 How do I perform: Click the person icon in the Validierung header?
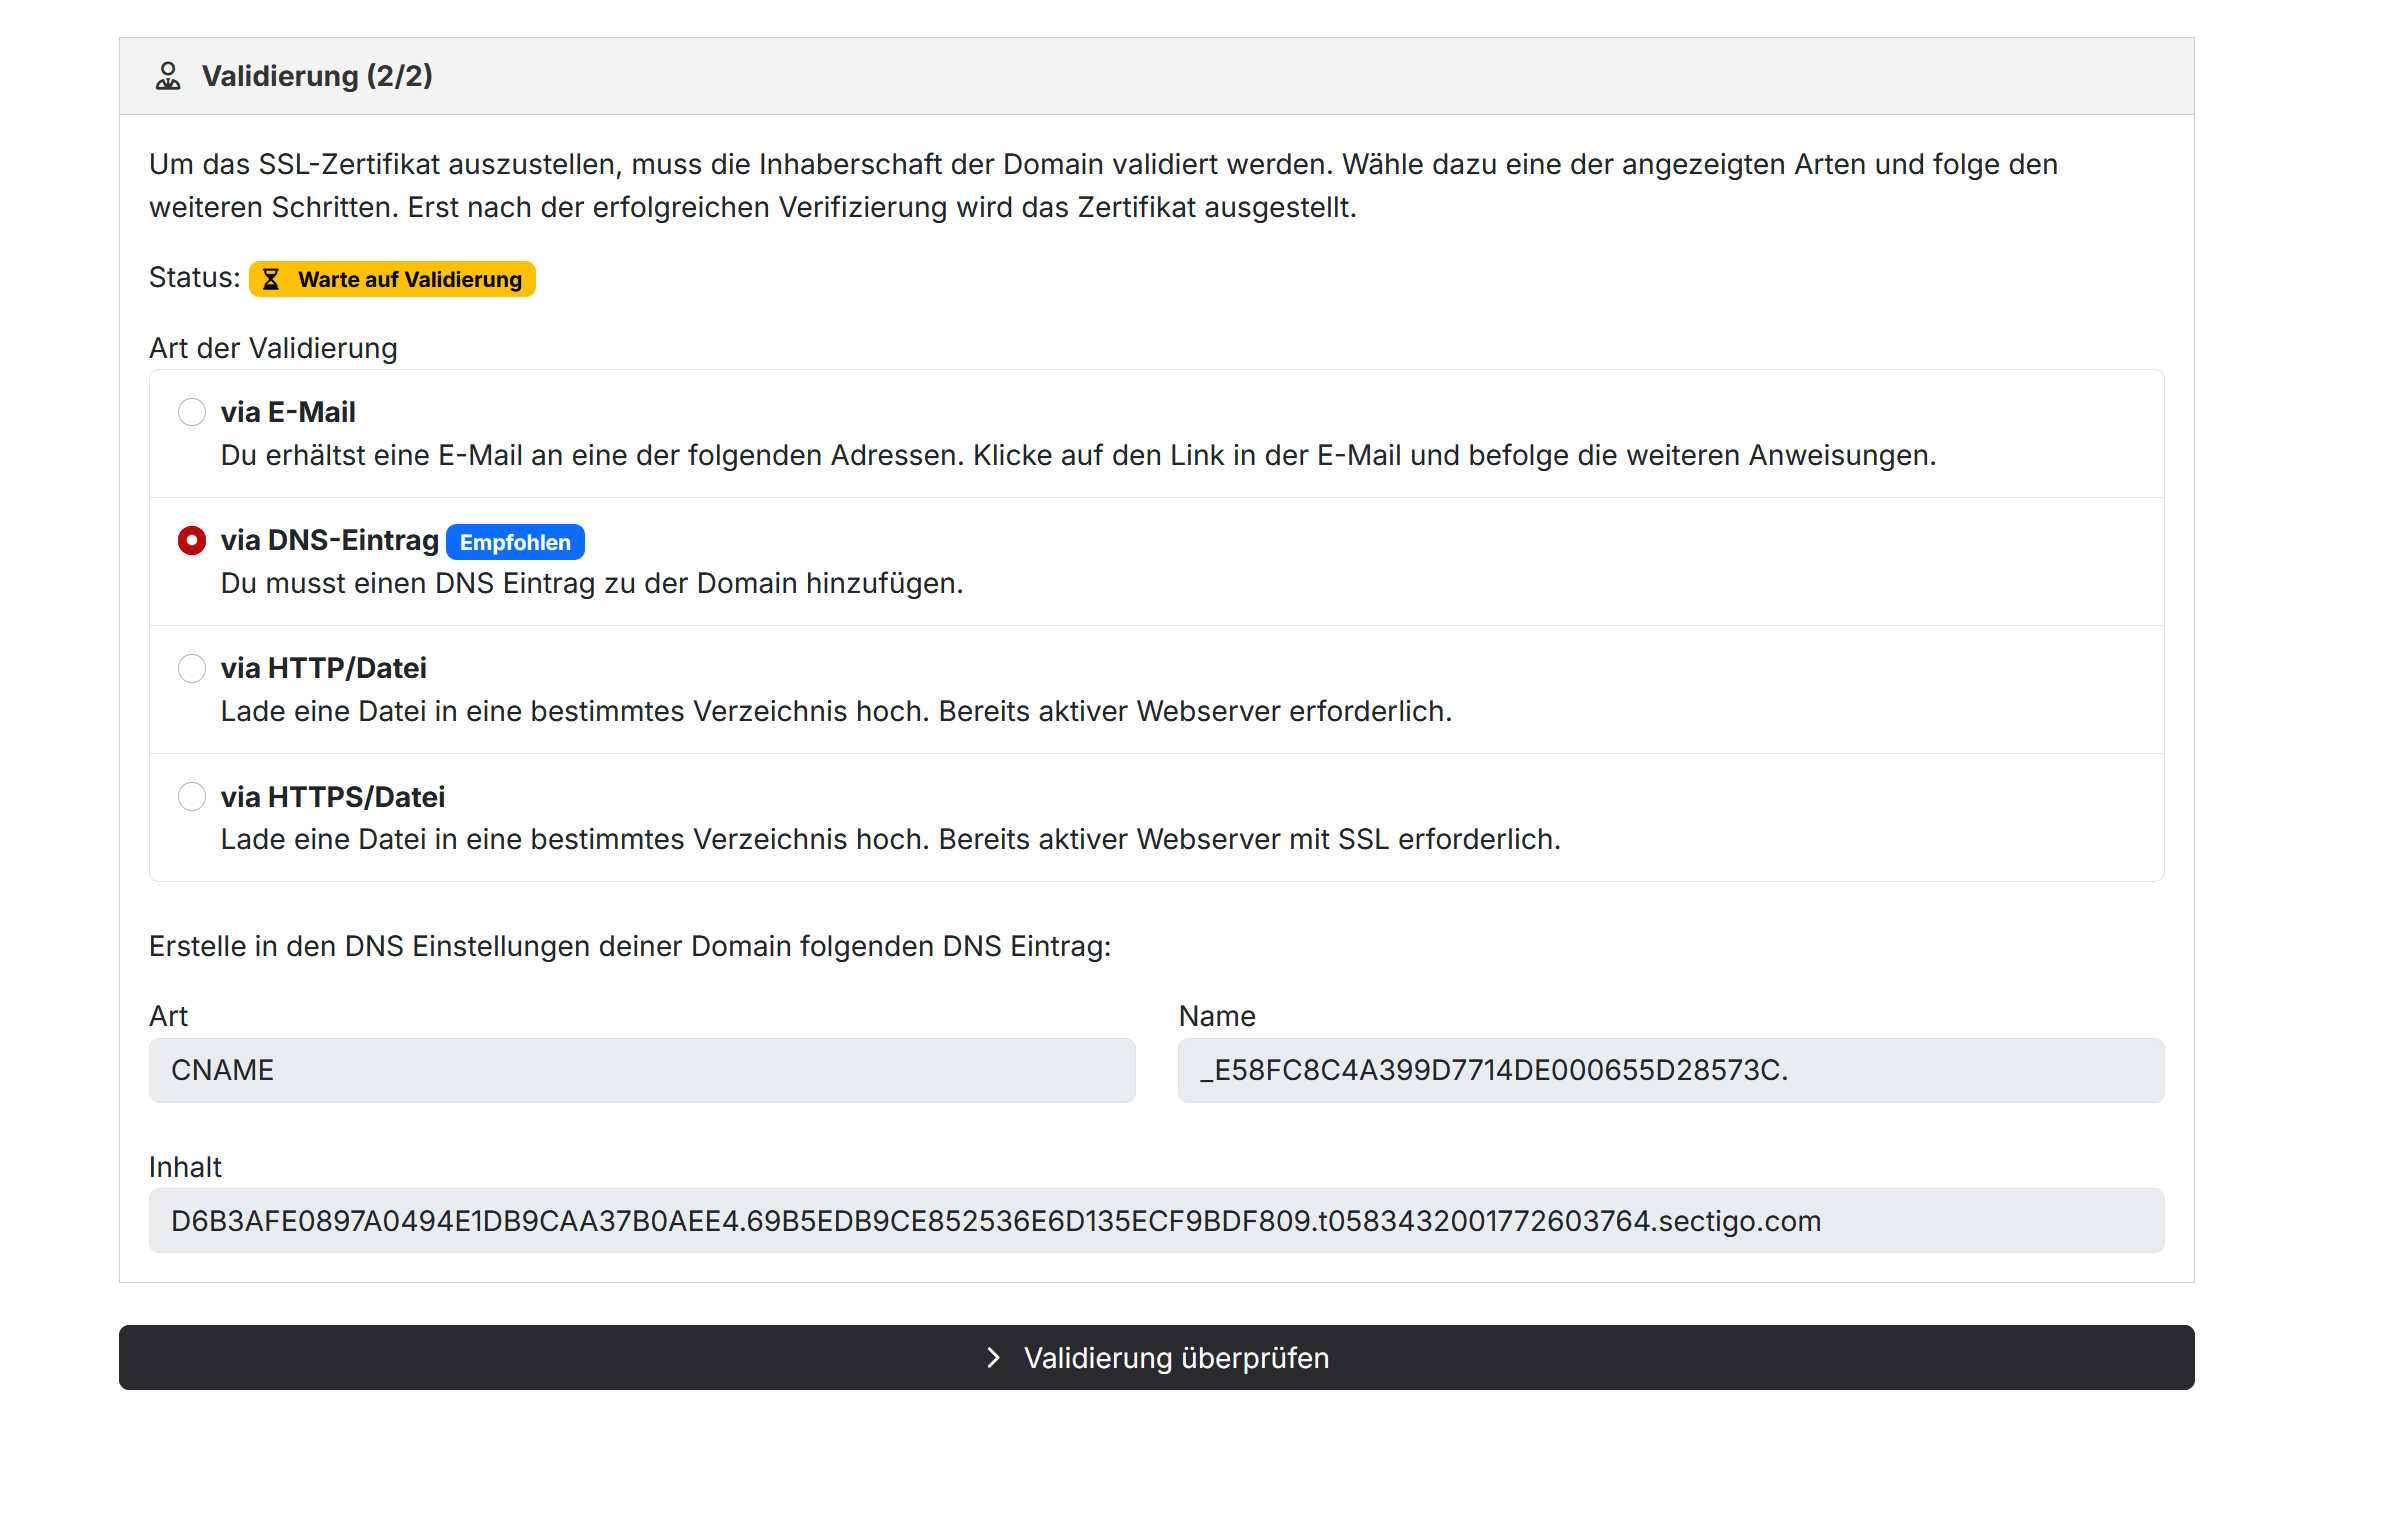168,74
